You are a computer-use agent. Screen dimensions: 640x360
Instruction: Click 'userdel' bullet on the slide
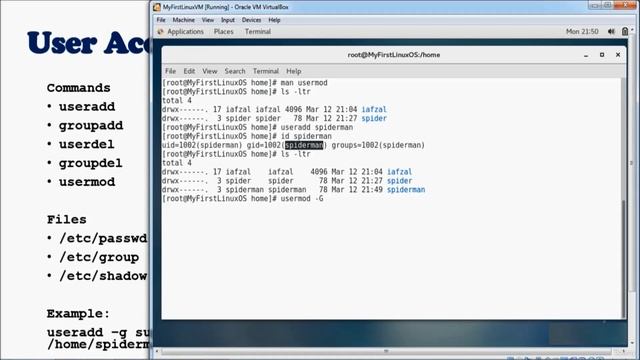coord(87,144)
